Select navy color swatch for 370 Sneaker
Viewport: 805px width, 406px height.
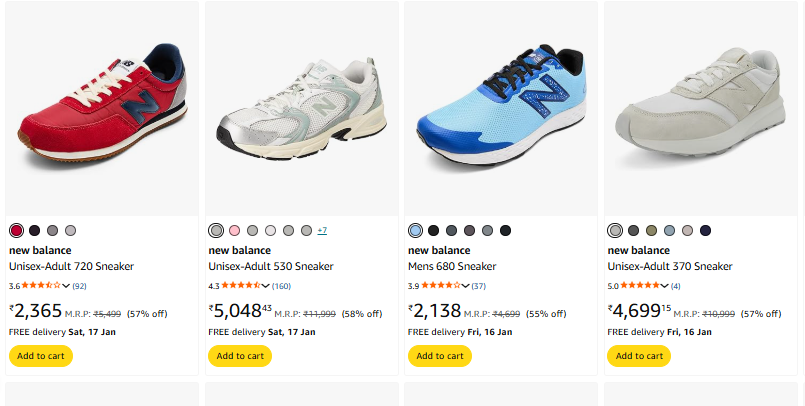click(x=705, y=231)
